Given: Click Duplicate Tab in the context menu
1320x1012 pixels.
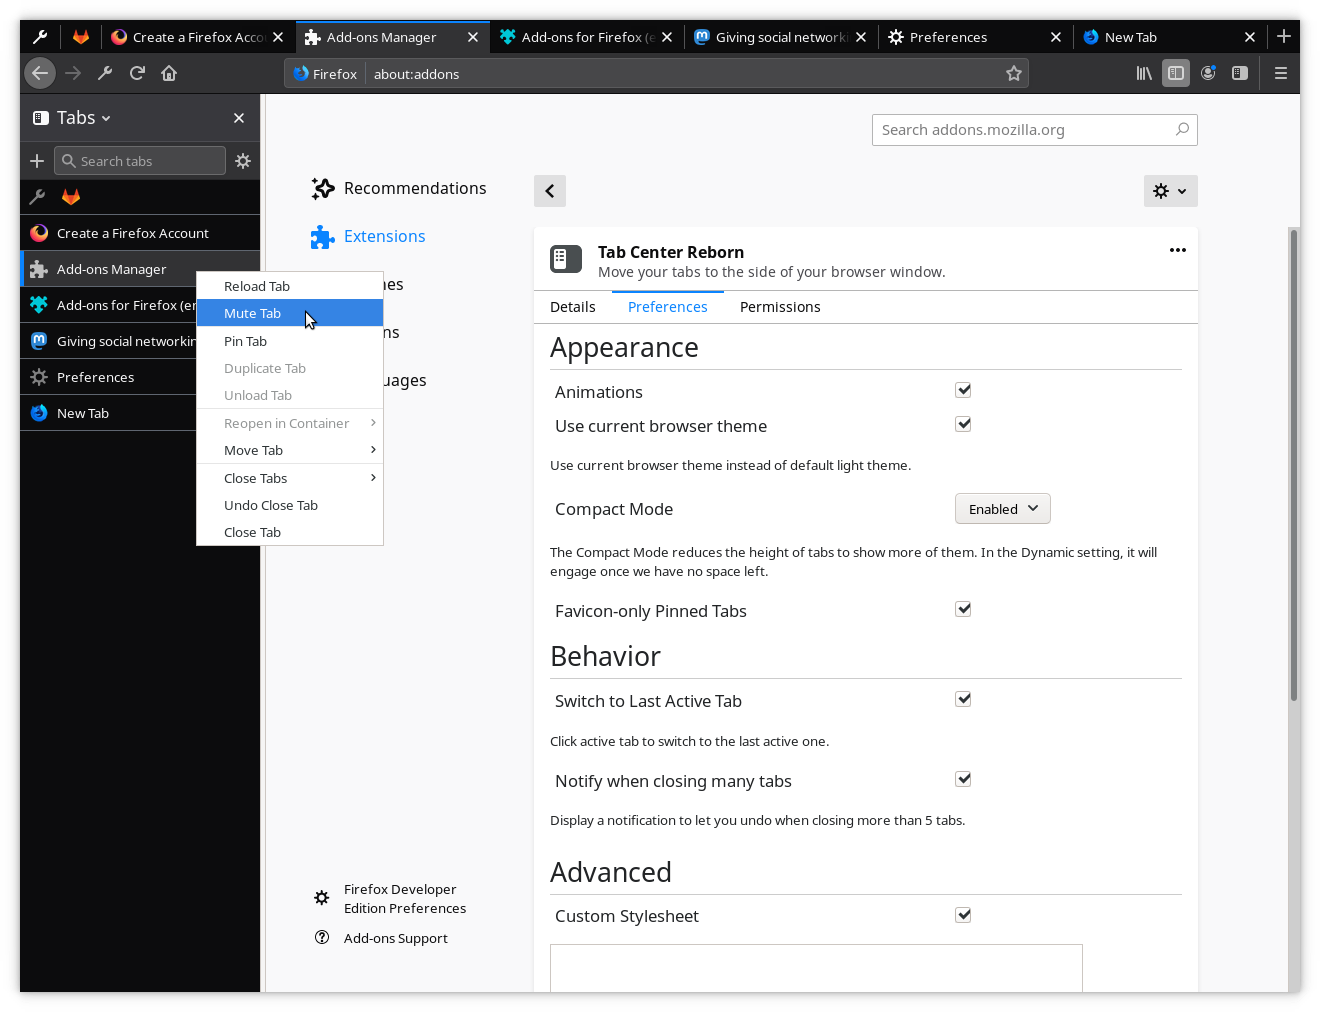Looking at the screenshot, I should tap(290, 368).
